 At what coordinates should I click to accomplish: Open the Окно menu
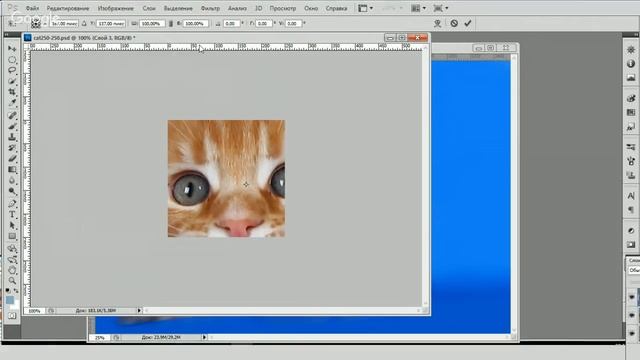click(x=311, y=8)
